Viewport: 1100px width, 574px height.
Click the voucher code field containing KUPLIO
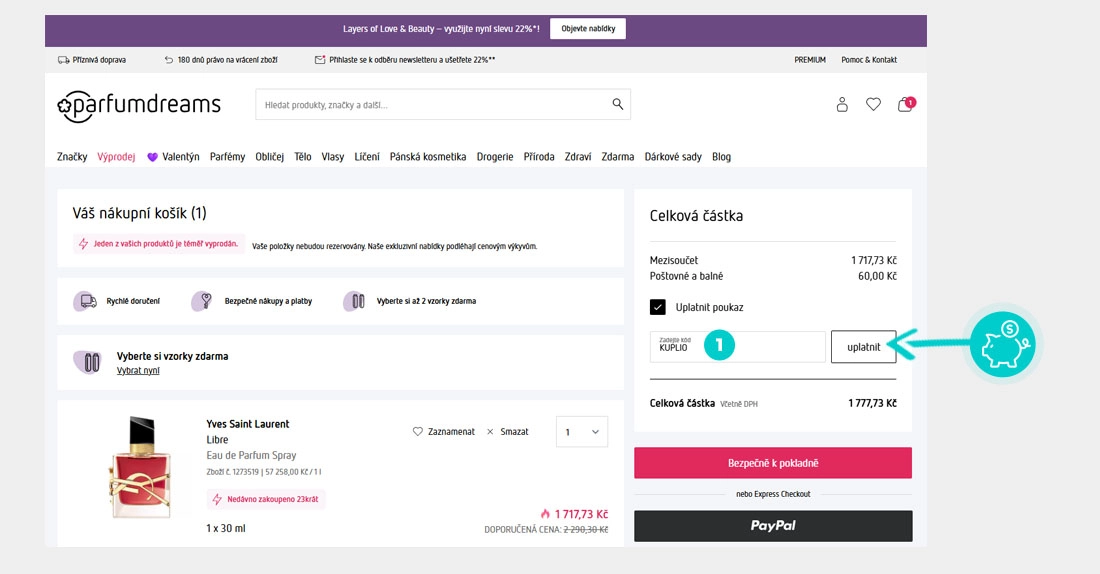pyautogui.click(x=737, y=347)
